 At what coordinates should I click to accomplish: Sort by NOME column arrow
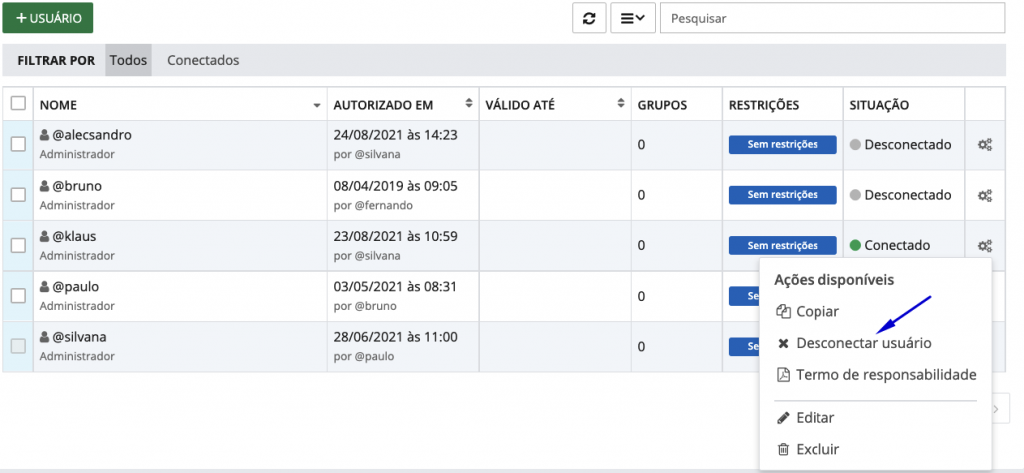coord(317,105)
